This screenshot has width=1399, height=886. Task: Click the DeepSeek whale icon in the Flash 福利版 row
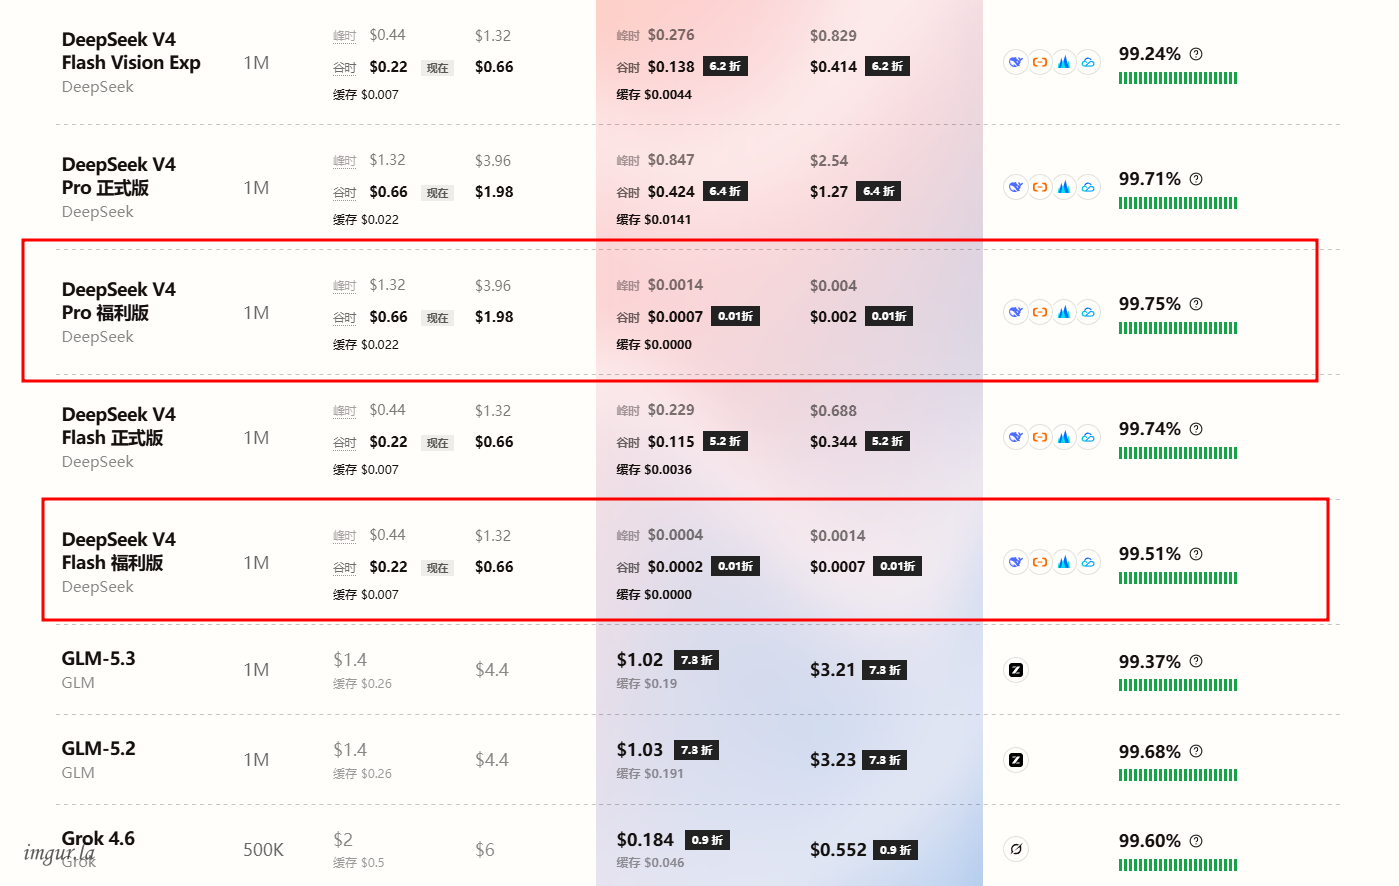[1016, 562]
